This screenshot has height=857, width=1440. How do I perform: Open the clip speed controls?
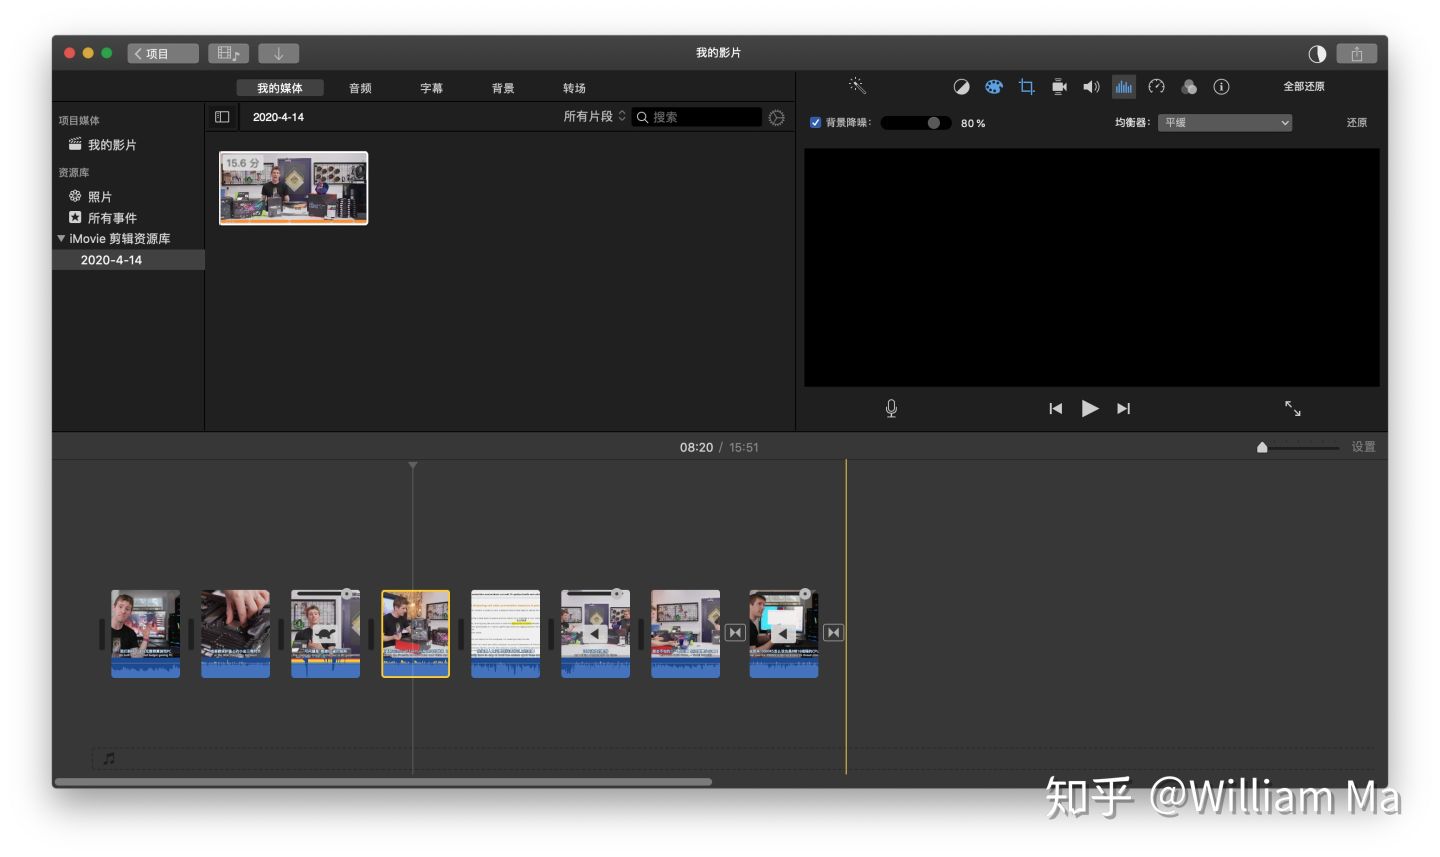coord(1156,87)
